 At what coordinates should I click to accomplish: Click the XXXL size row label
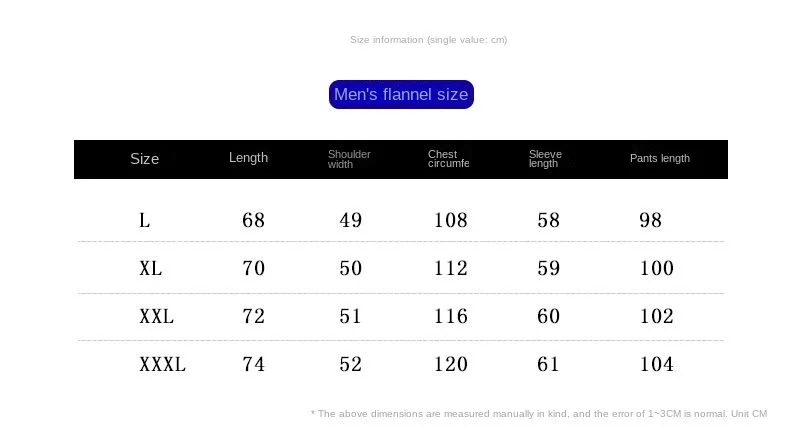point(162,364)
